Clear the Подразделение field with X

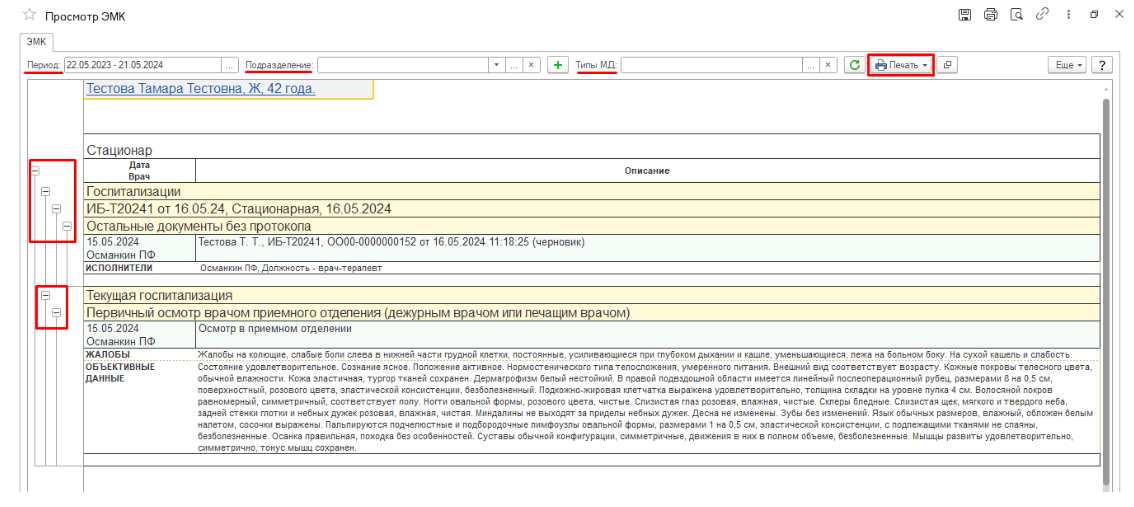tap(531, 65)
